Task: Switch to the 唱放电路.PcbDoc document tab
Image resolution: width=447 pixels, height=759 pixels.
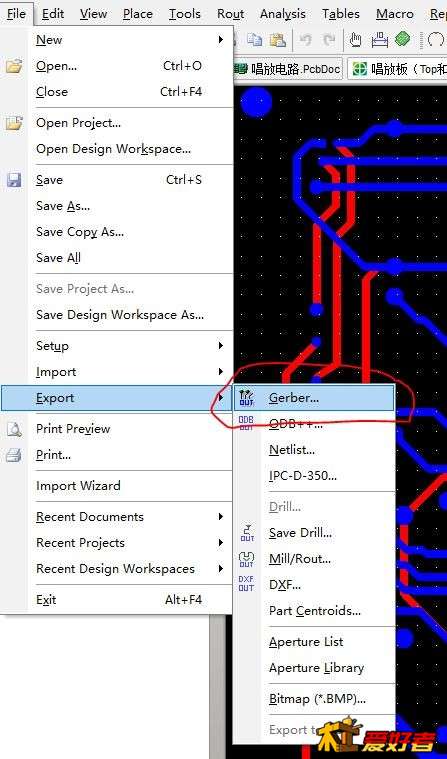Action: [x=289, y=69]
